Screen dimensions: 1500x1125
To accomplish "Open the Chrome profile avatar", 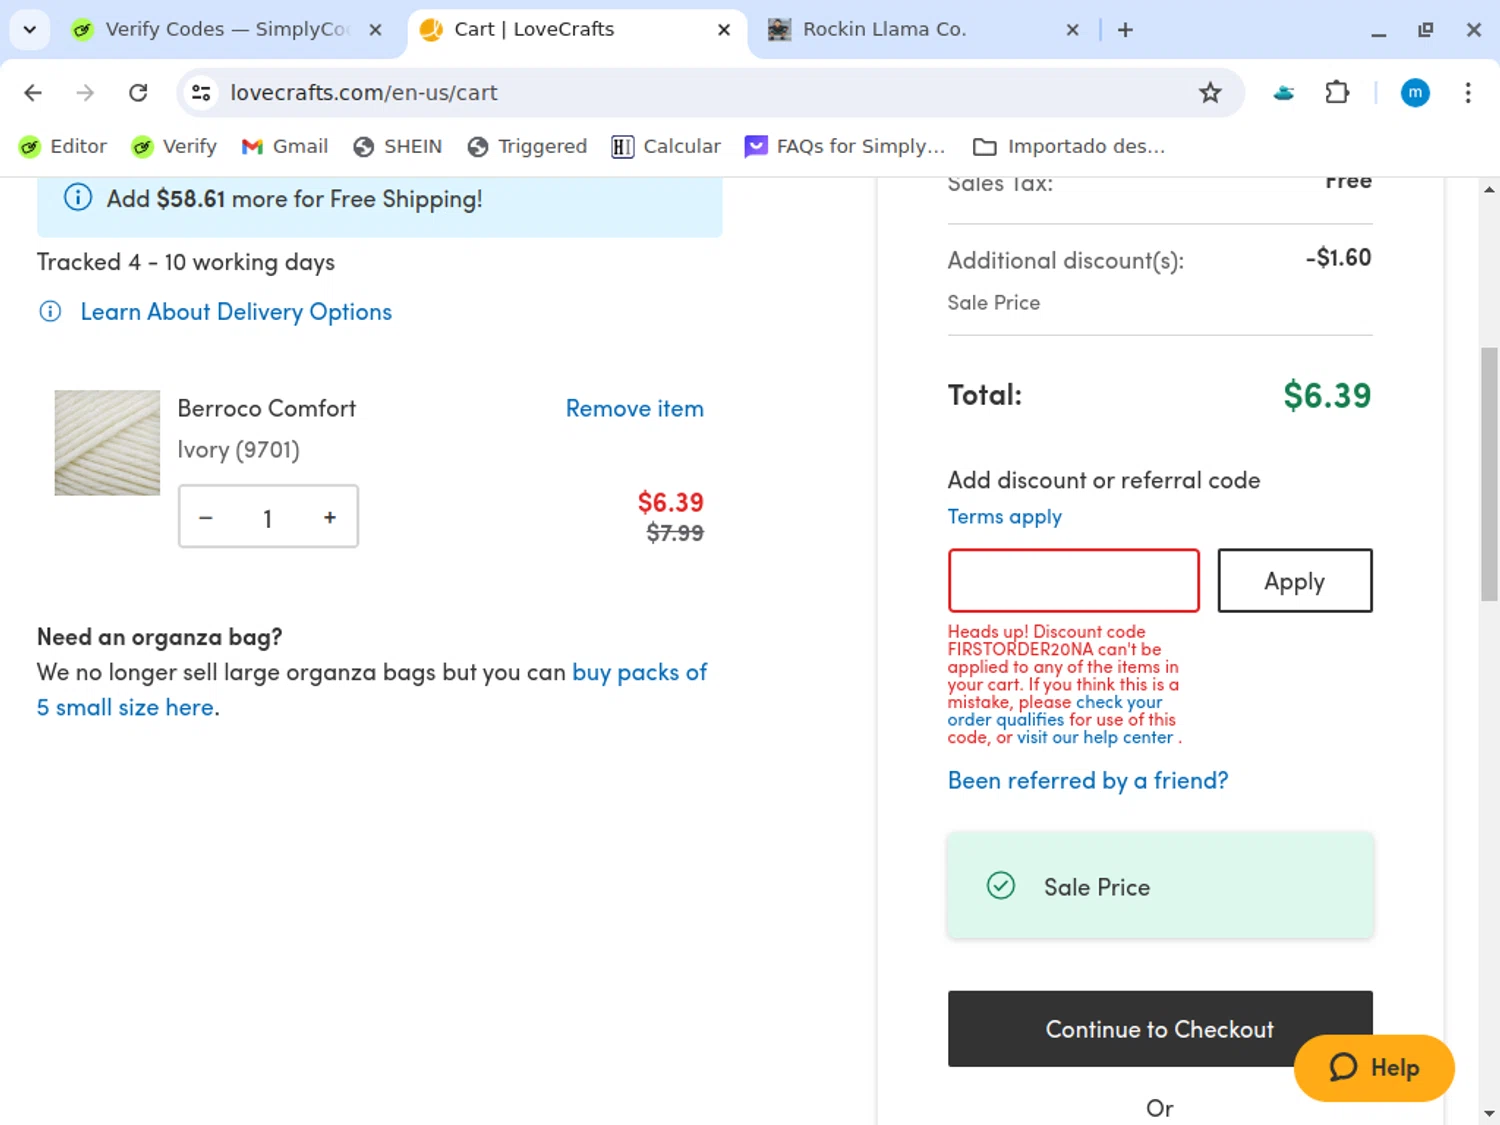I will pyautogui.click(x=1415, y=93).
